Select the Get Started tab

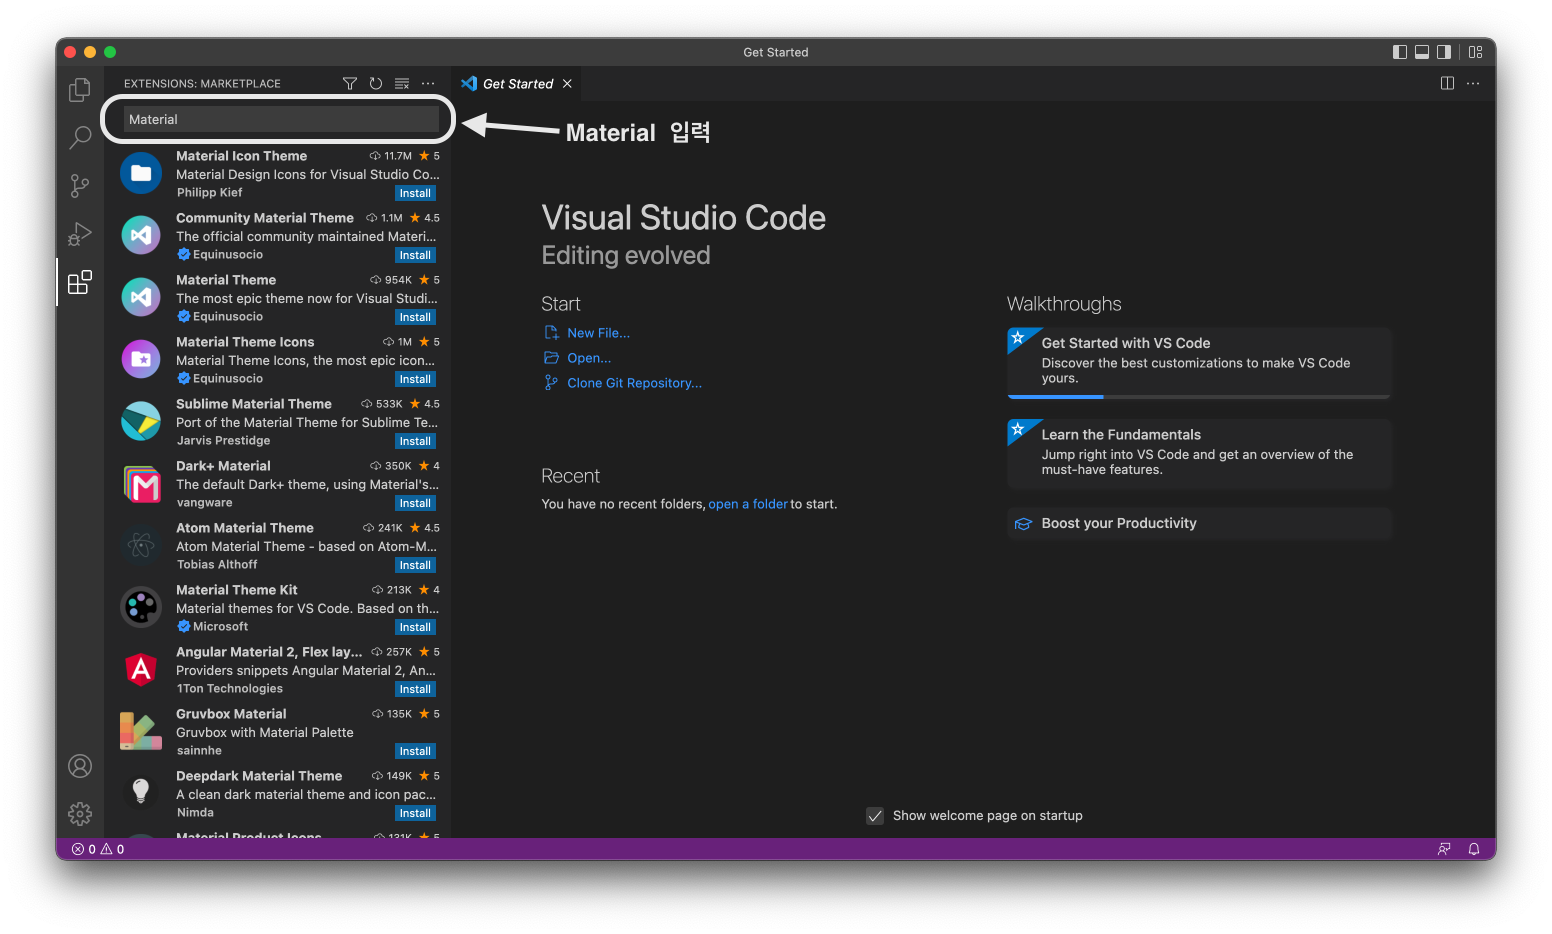(x=517, y=84)
